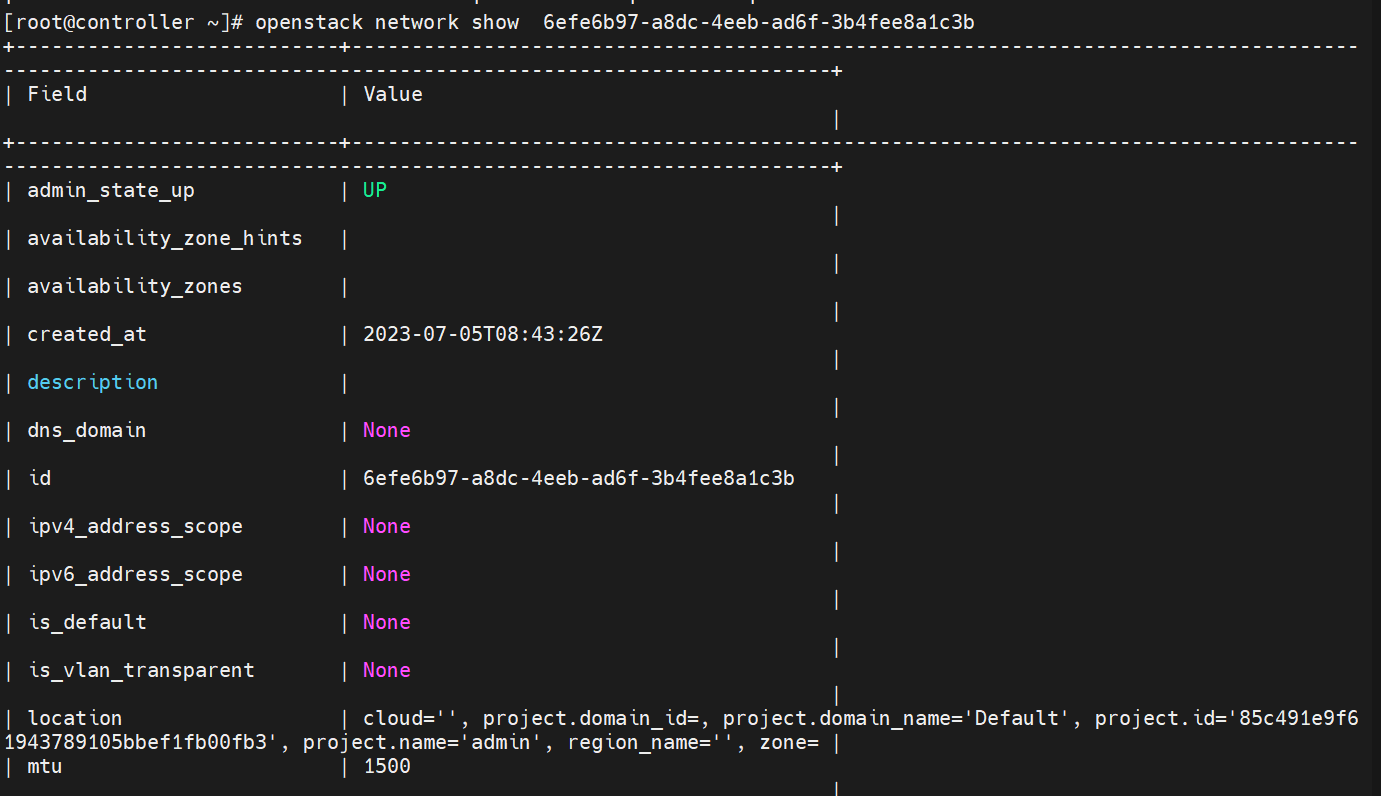Click the dns_domain field name
1381x796 pixels.
click(x=87, y=430)
